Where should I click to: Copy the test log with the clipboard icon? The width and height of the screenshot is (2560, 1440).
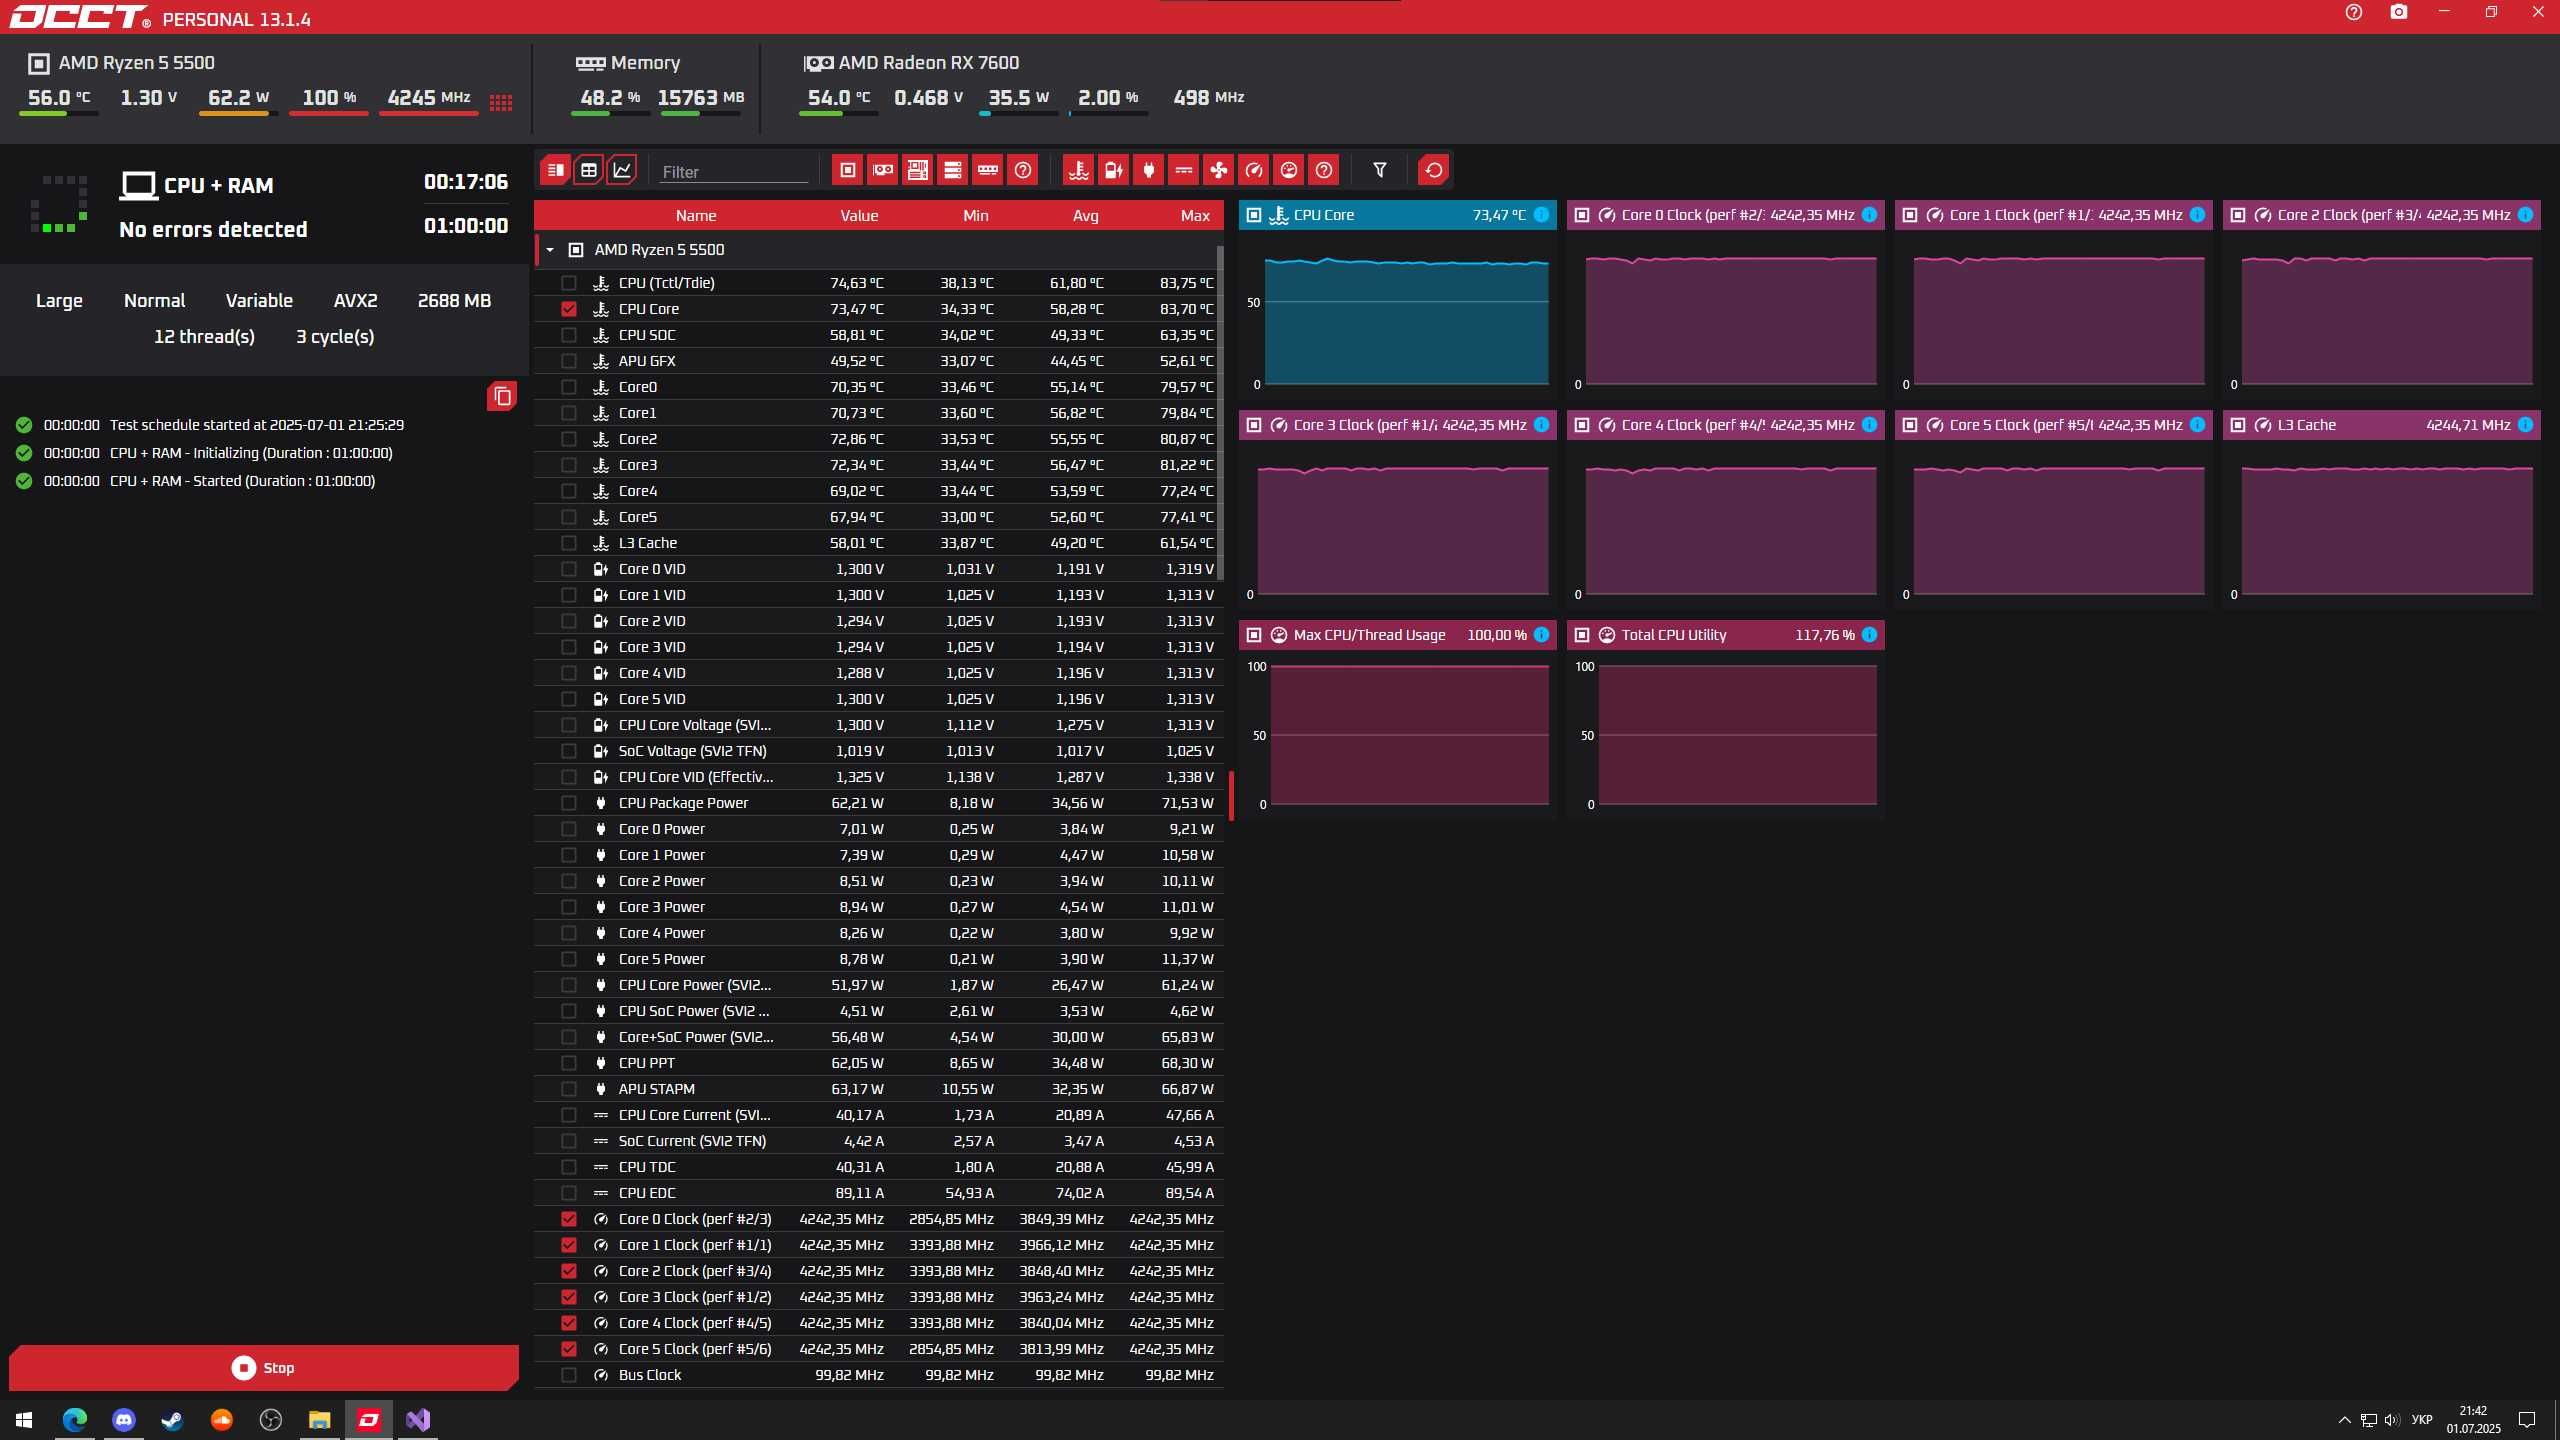tap(502, 397)
